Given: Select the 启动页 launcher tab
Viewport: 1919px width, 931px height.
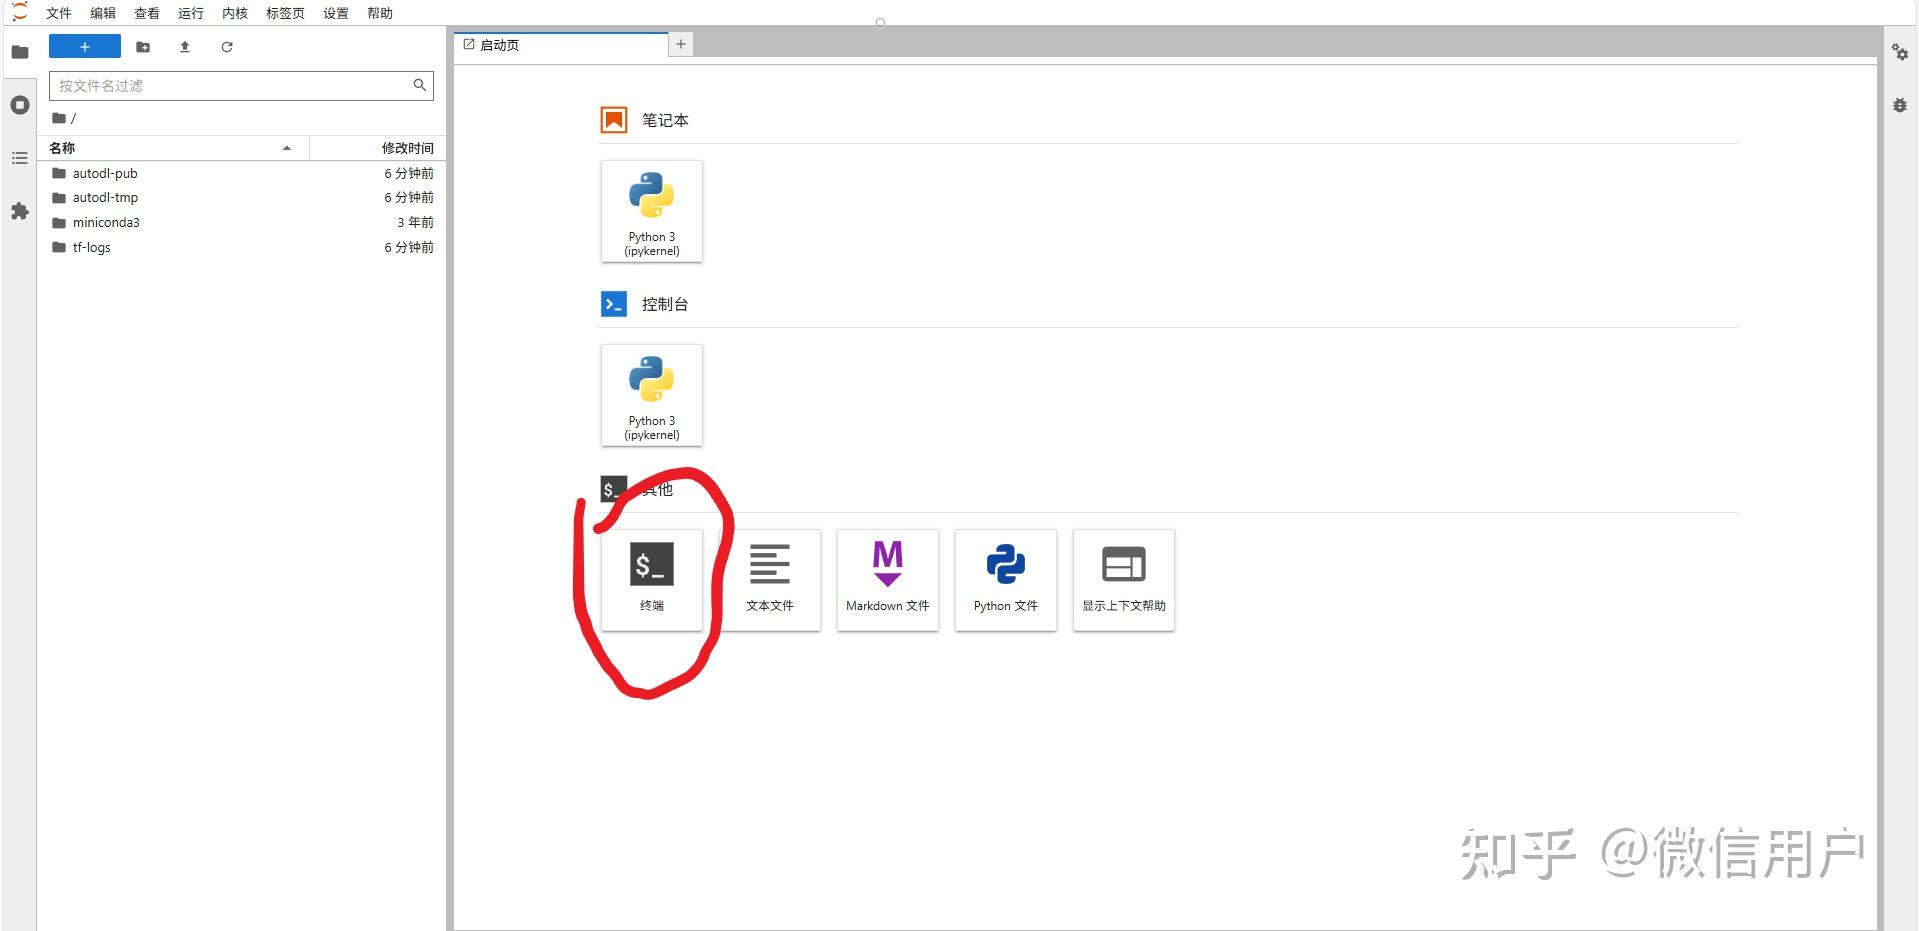Looking at the screenshot, I should click(x=561, y=45).
